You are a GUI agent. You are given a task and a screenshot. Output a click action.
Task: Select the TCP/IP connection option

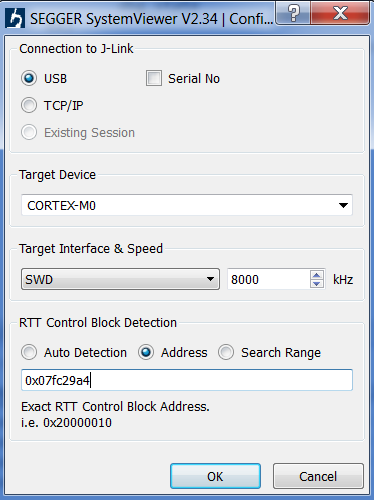pyautogui.click(x=29, y=105)
